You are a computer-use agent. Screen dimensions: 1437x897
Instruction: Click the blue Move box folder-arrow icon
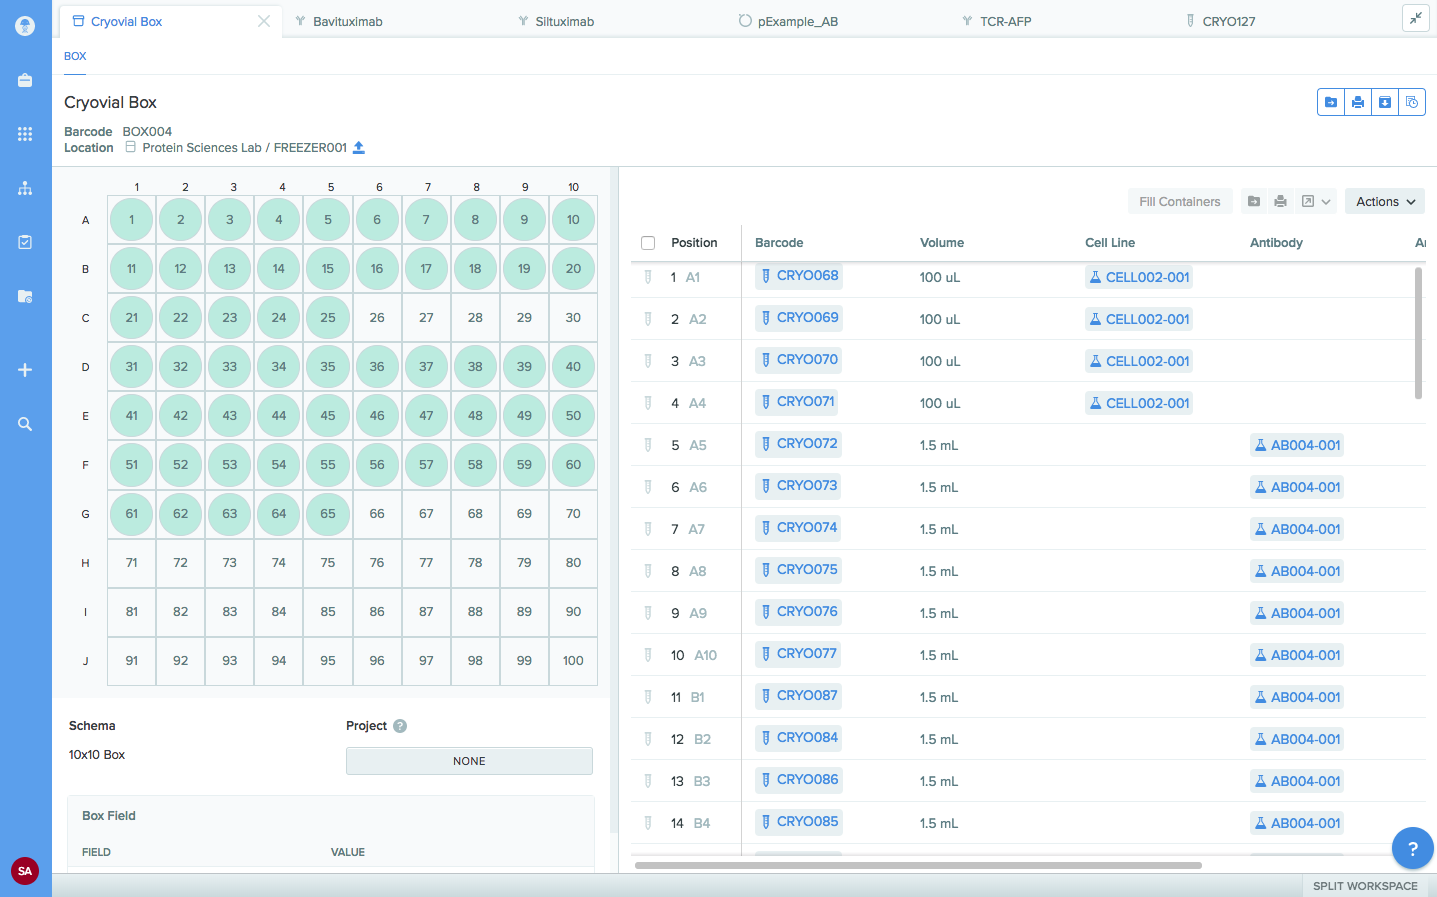(x=1331, y=102)
